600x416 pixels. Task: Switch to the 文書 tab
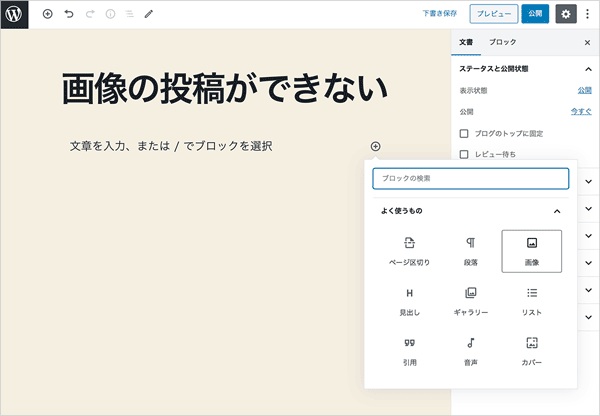[x=466, y=42]
